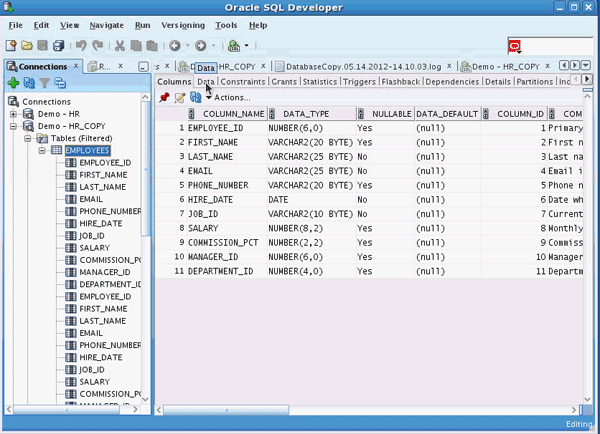Switch to the Statistics tab

pyautogui.click(x=320, y=82)
